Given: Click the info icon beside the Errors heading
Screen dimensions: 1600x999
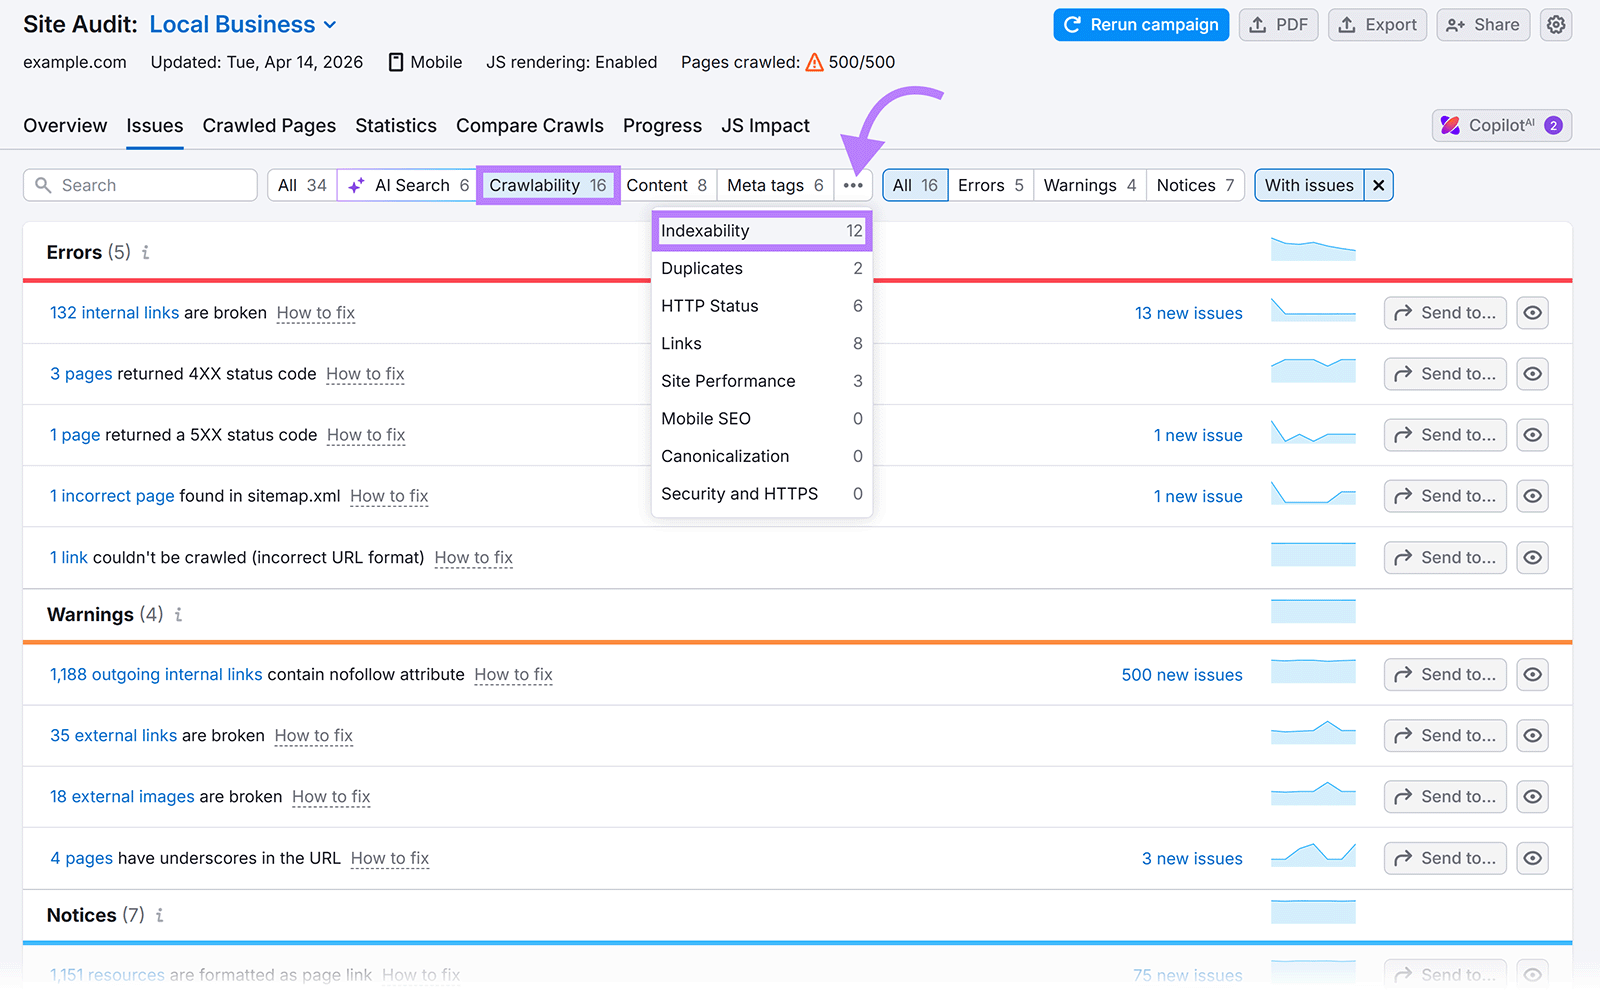Looking at the screenshot, I should pos(144,253).
